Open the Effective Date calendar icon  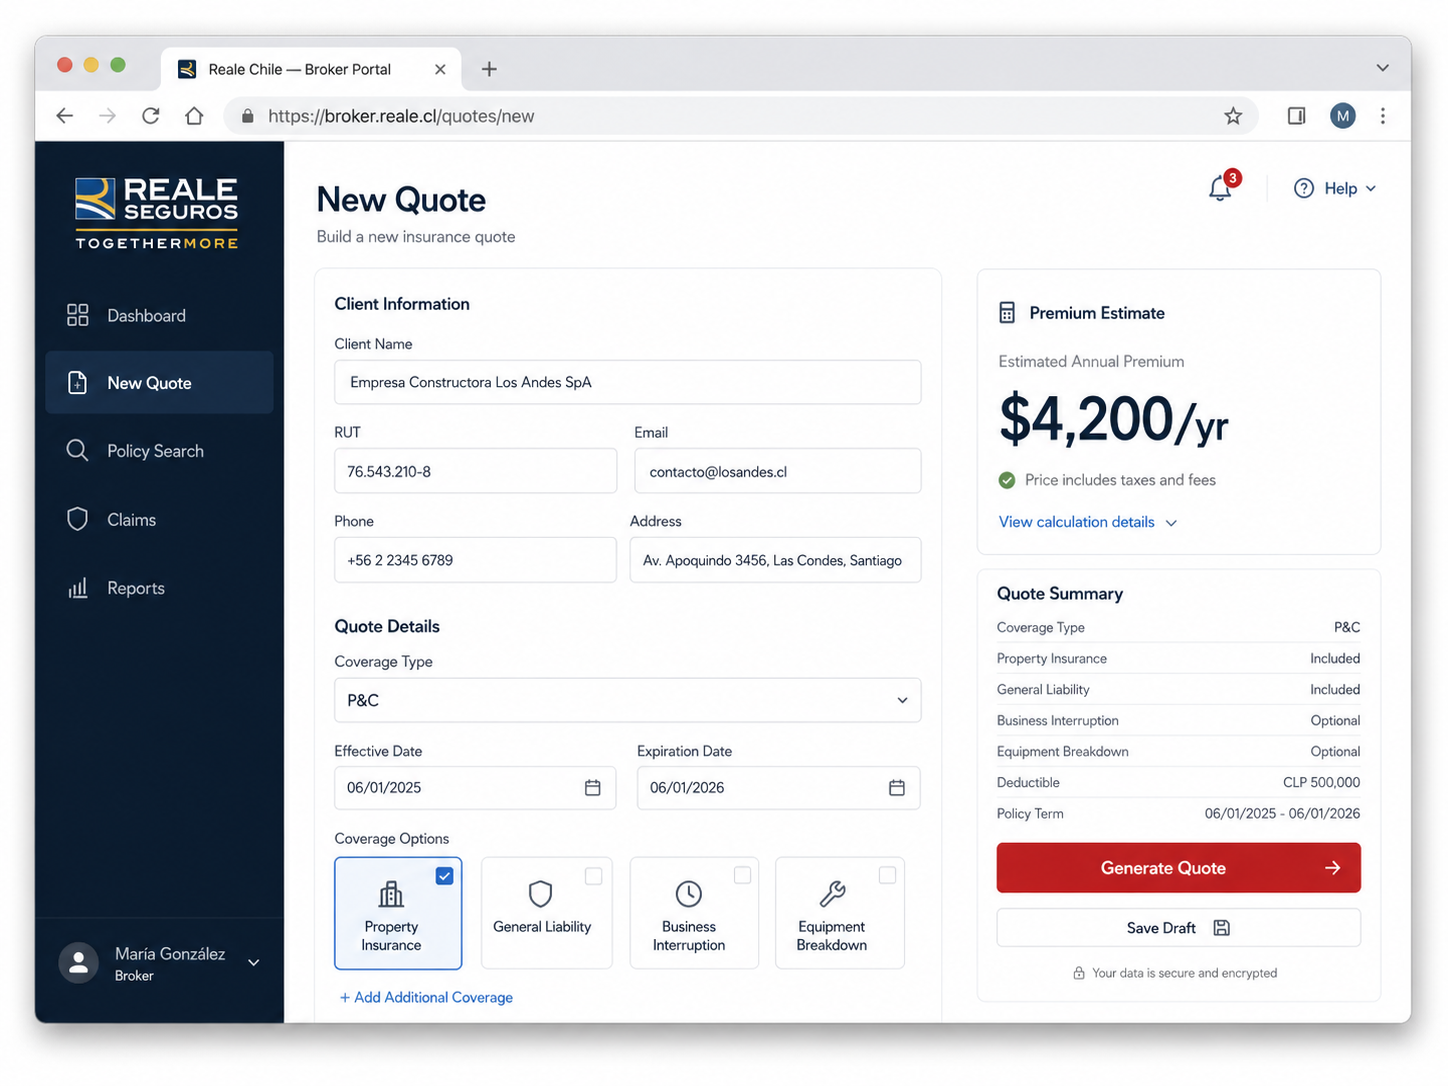tap(593, 788)
